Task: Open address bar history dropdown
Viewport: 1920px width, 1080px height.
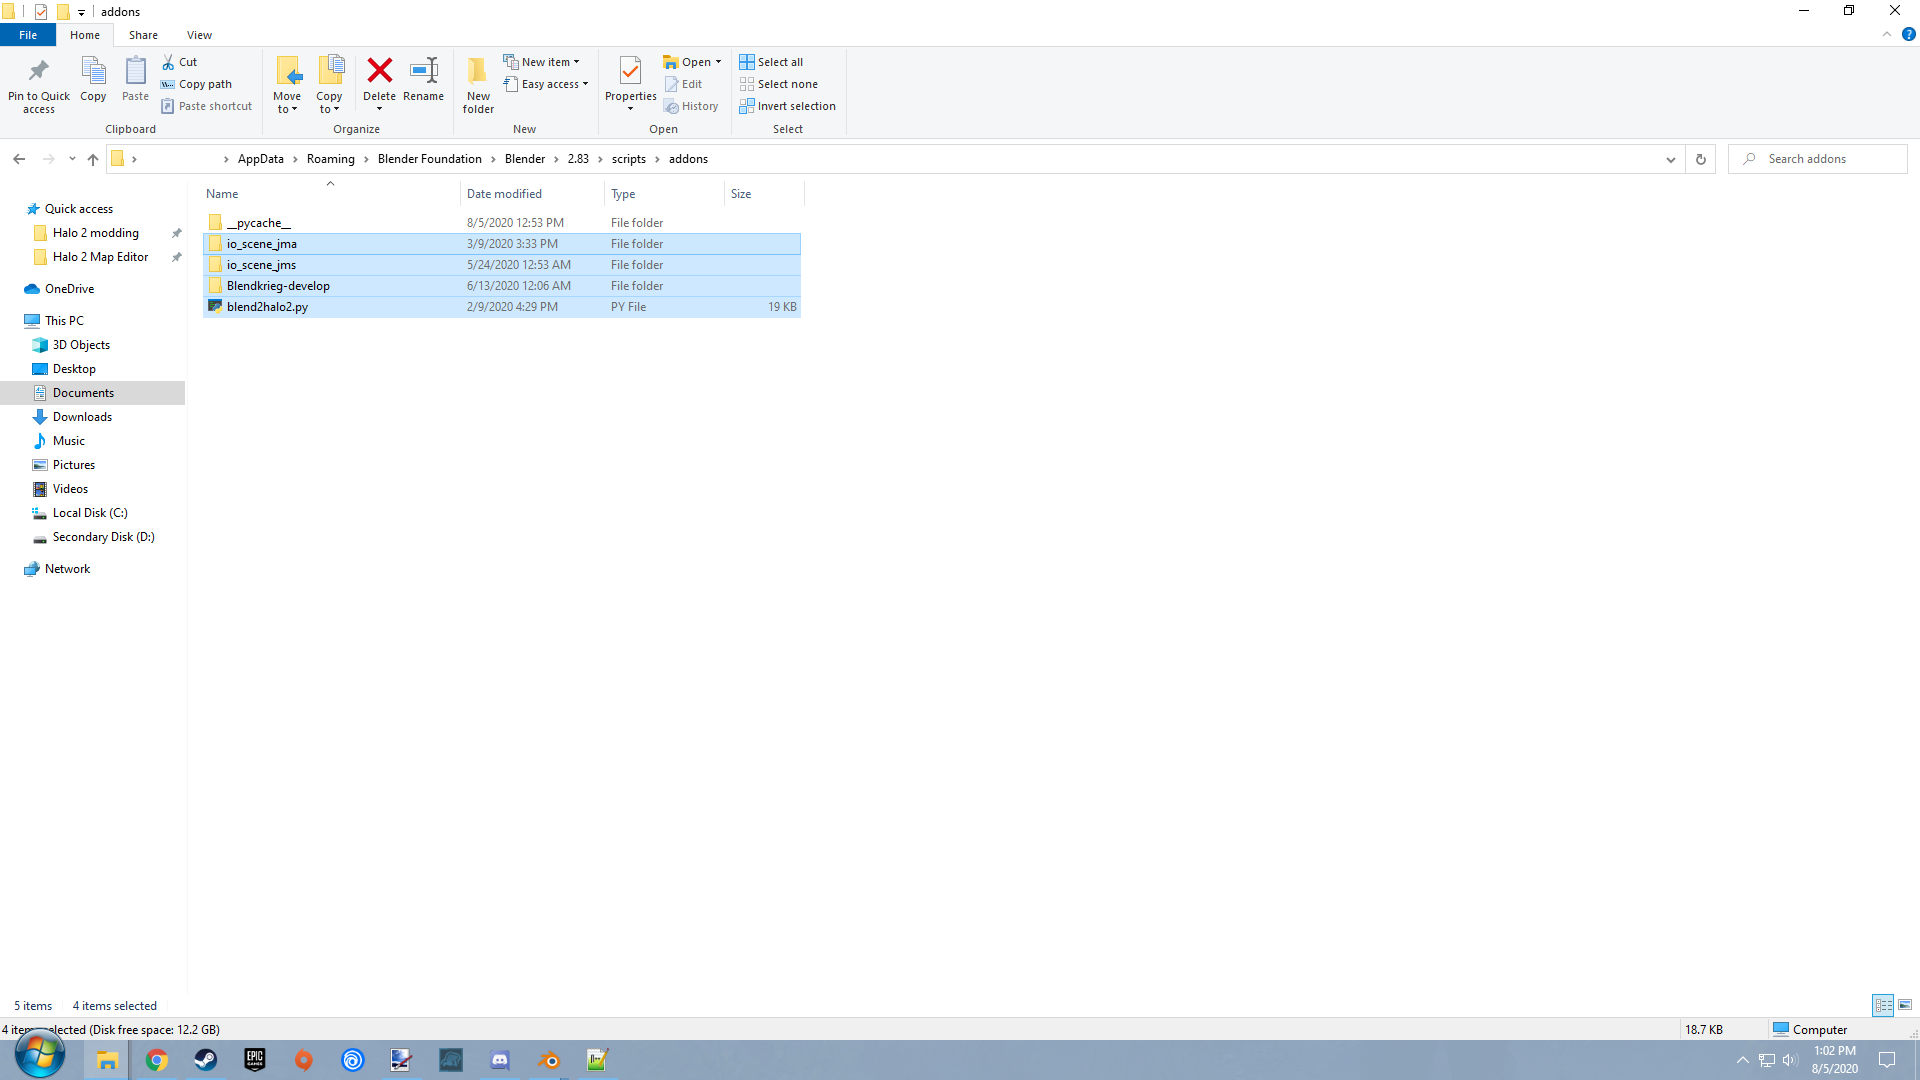Action: click(1670, 159)
